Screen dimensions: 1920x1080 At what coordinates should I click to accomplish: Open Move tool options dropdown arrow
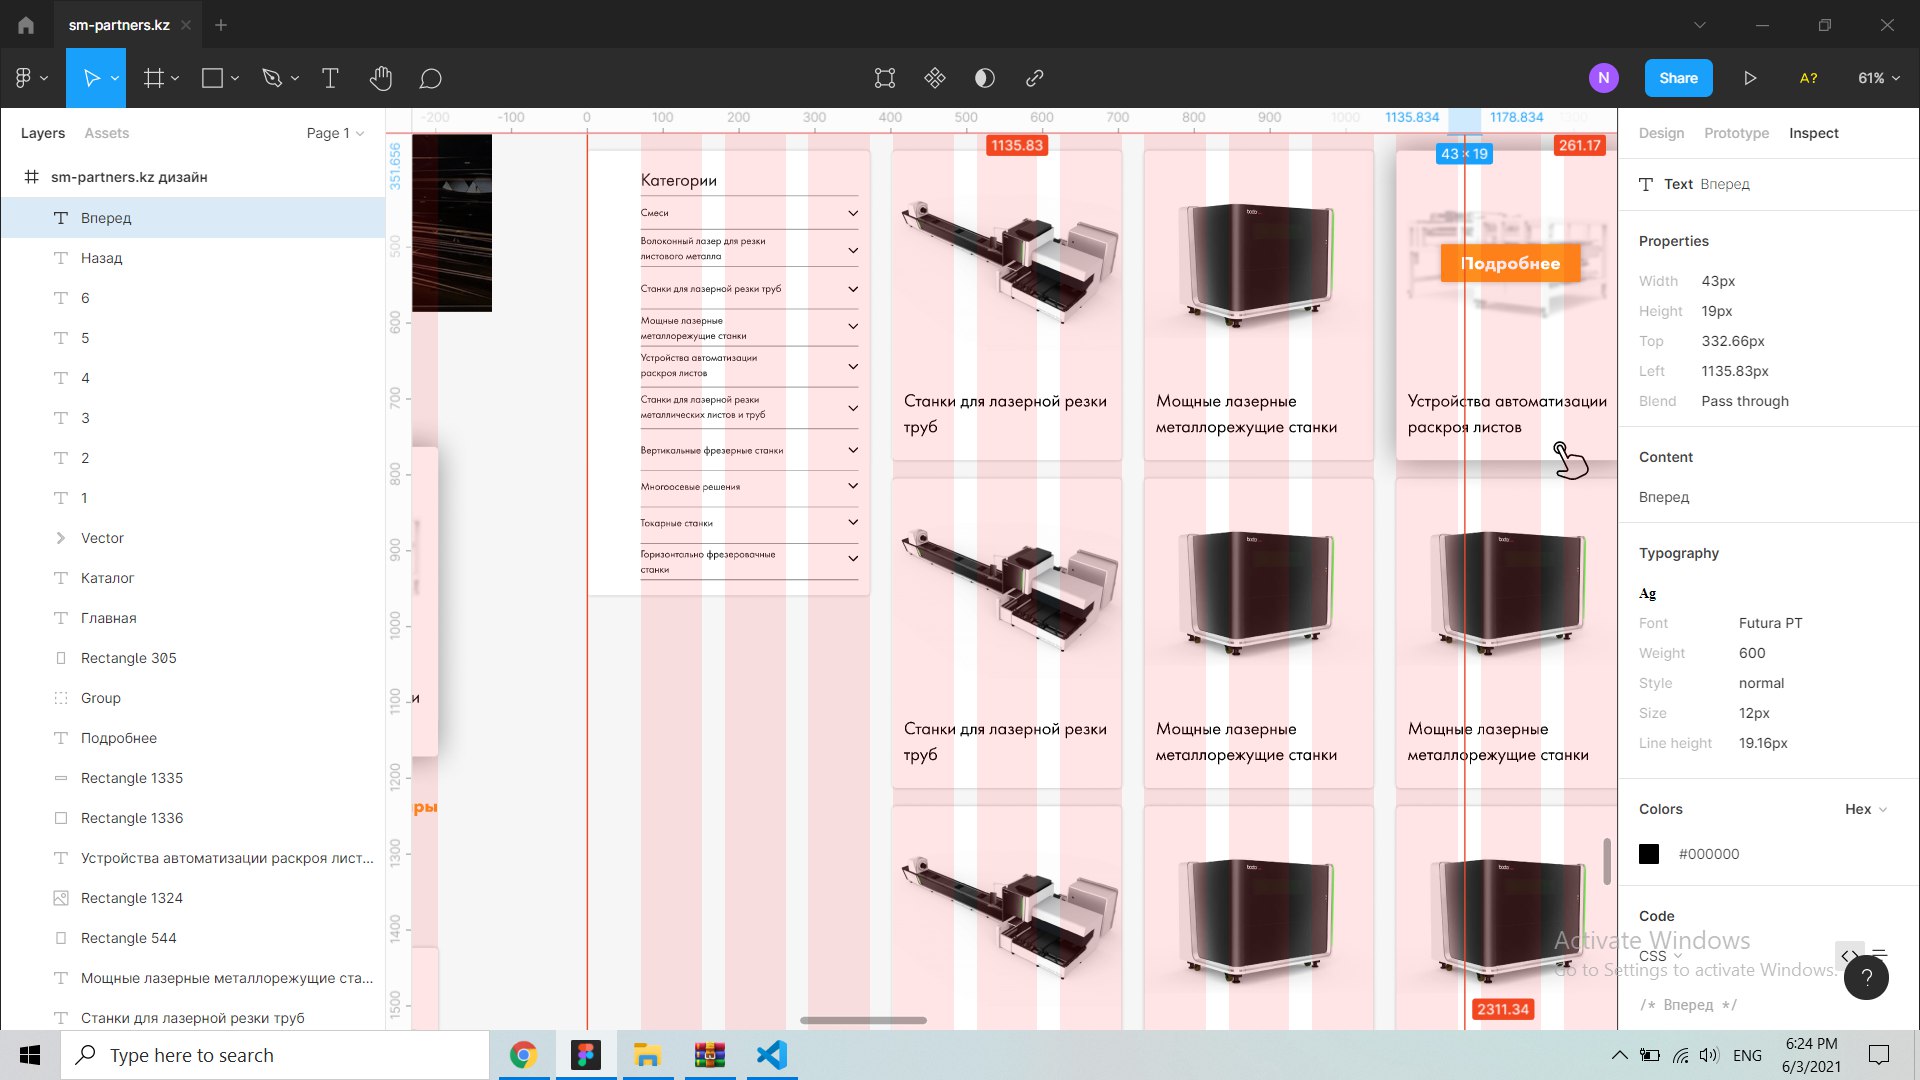[x=114, y=79]
